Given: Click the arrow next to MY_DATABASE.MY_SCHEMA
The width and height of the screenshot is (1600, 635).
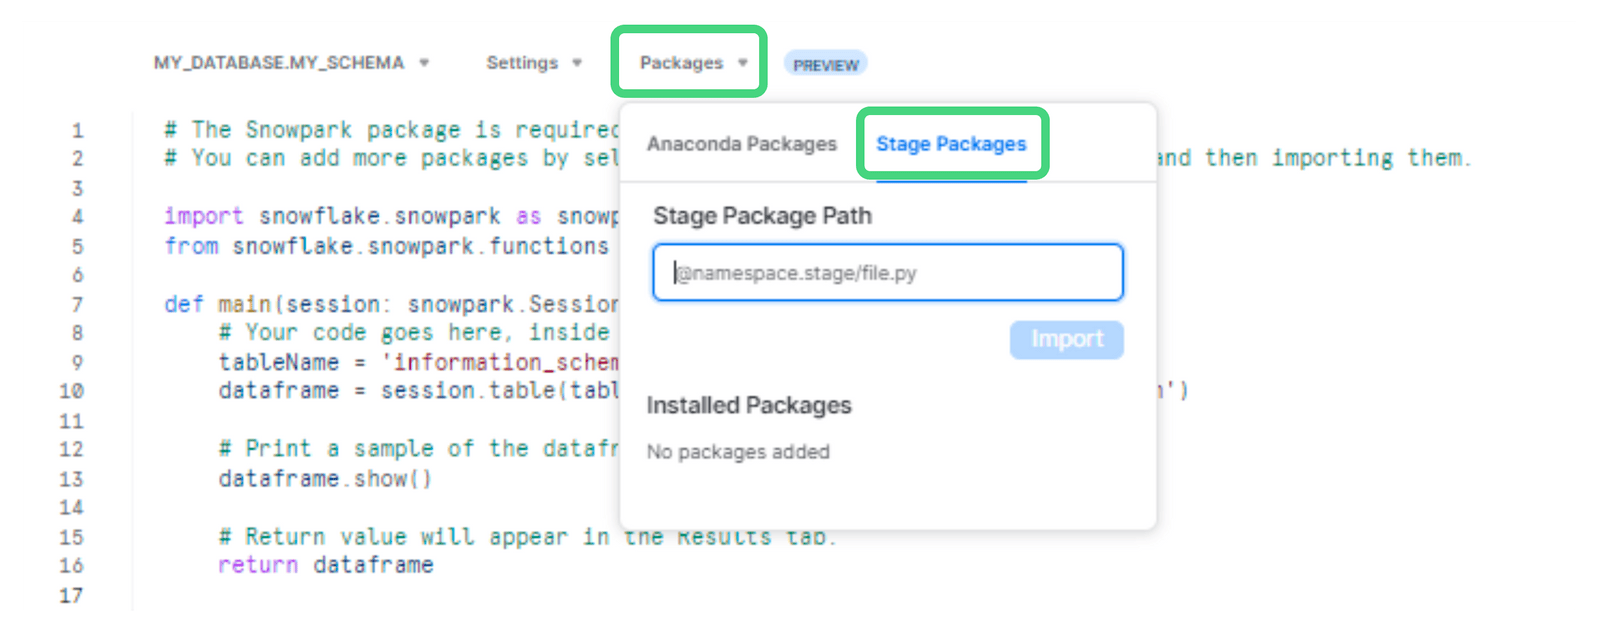Looking at the screenshot, I should coord(424,63).
